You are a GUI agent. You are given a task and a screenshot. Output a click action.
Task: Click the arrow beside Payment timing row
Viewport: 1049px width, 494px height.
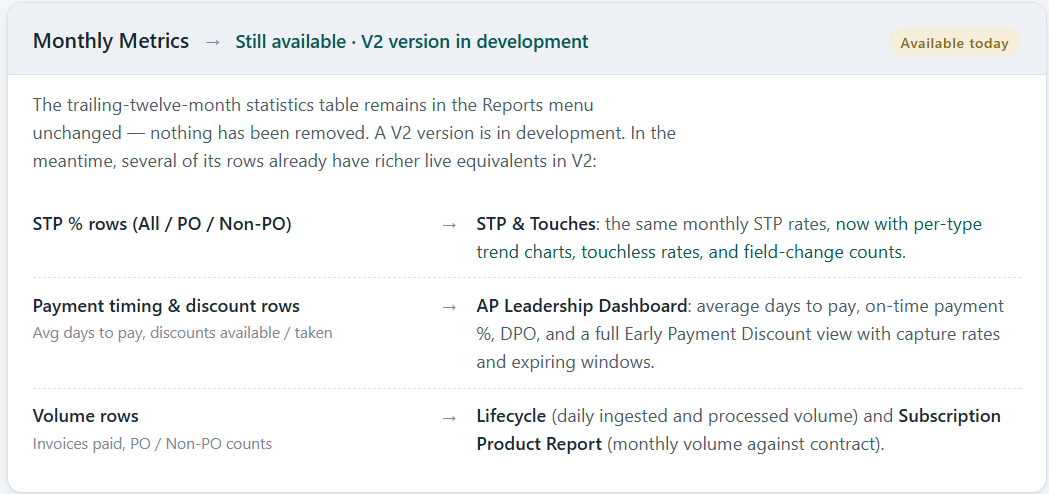pyautogui.click(x=450, y=307)
